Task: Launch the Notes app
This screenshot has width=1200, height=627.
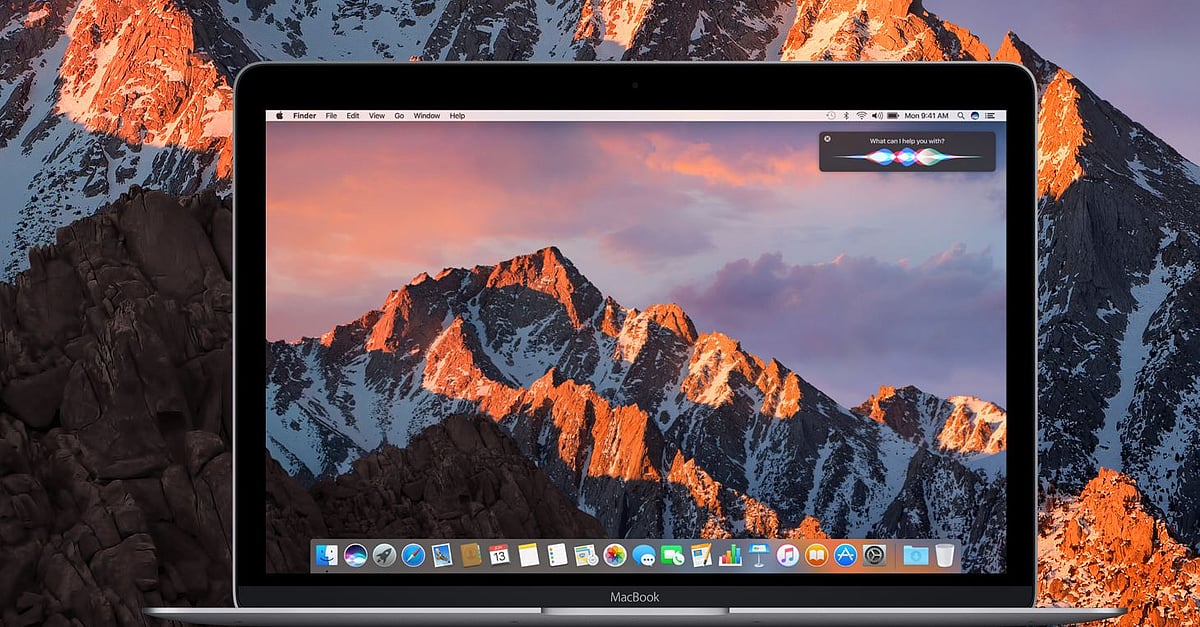Action: [529, 557]
